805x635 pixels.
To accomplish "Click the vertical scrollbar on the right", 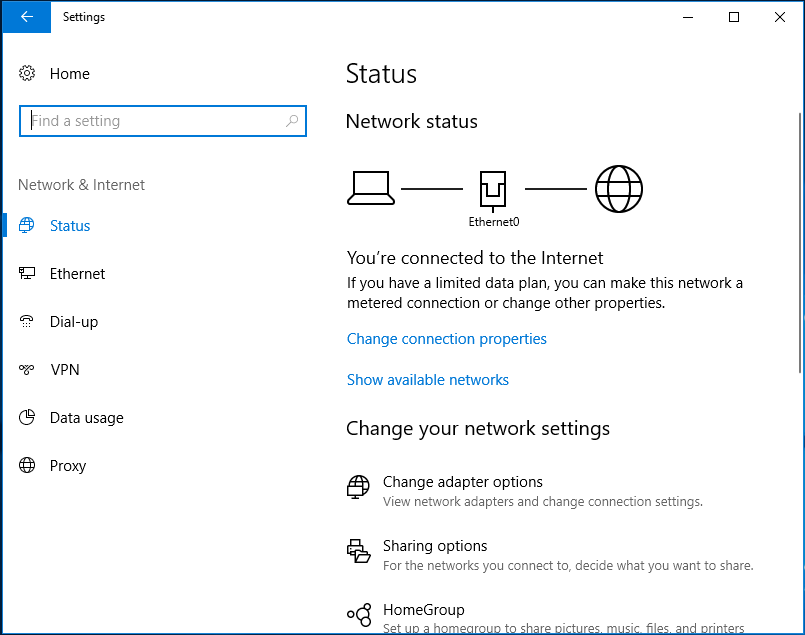I will coord(800,242).
